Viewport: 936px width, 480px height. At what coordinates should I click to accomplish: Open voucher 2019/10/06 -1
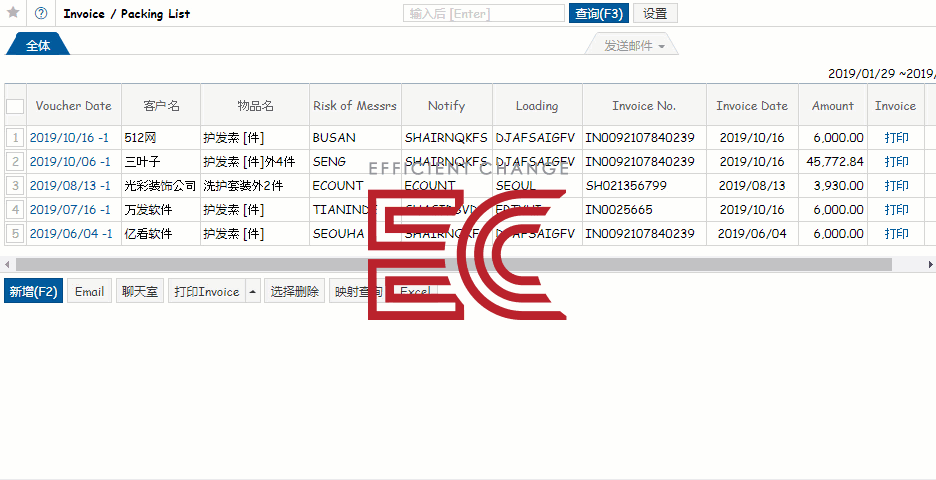tap(70, 162)
